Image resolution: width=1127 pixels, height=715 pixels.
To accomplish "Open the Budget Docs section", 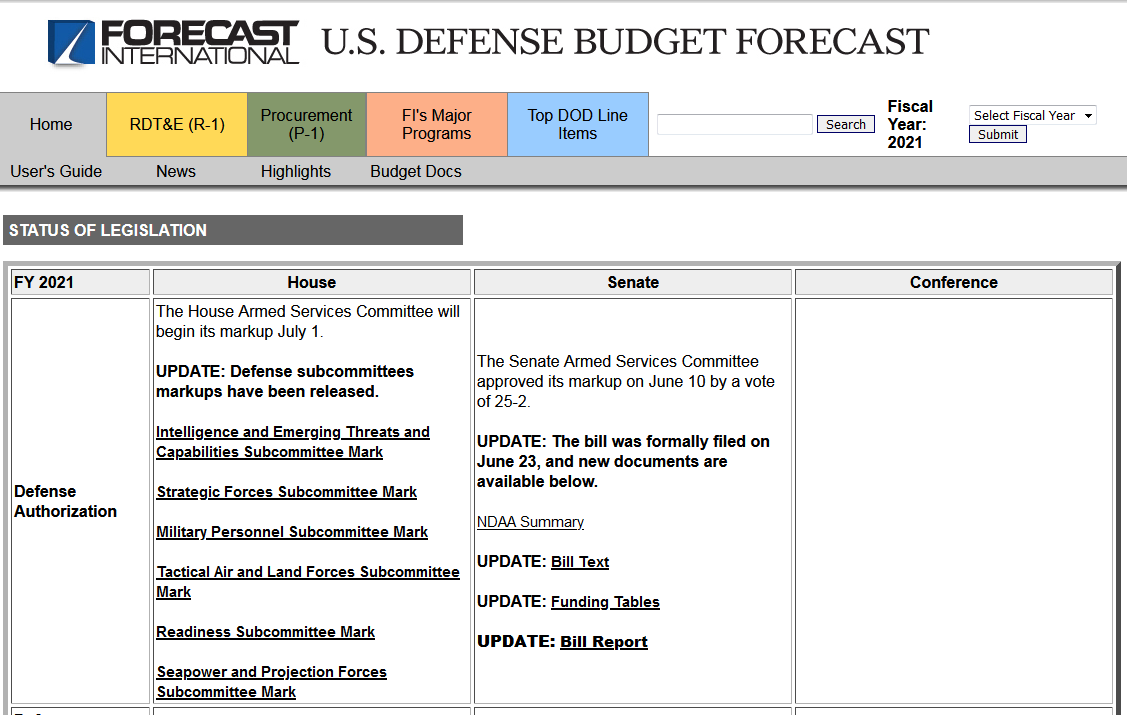I will pos(415,171).
